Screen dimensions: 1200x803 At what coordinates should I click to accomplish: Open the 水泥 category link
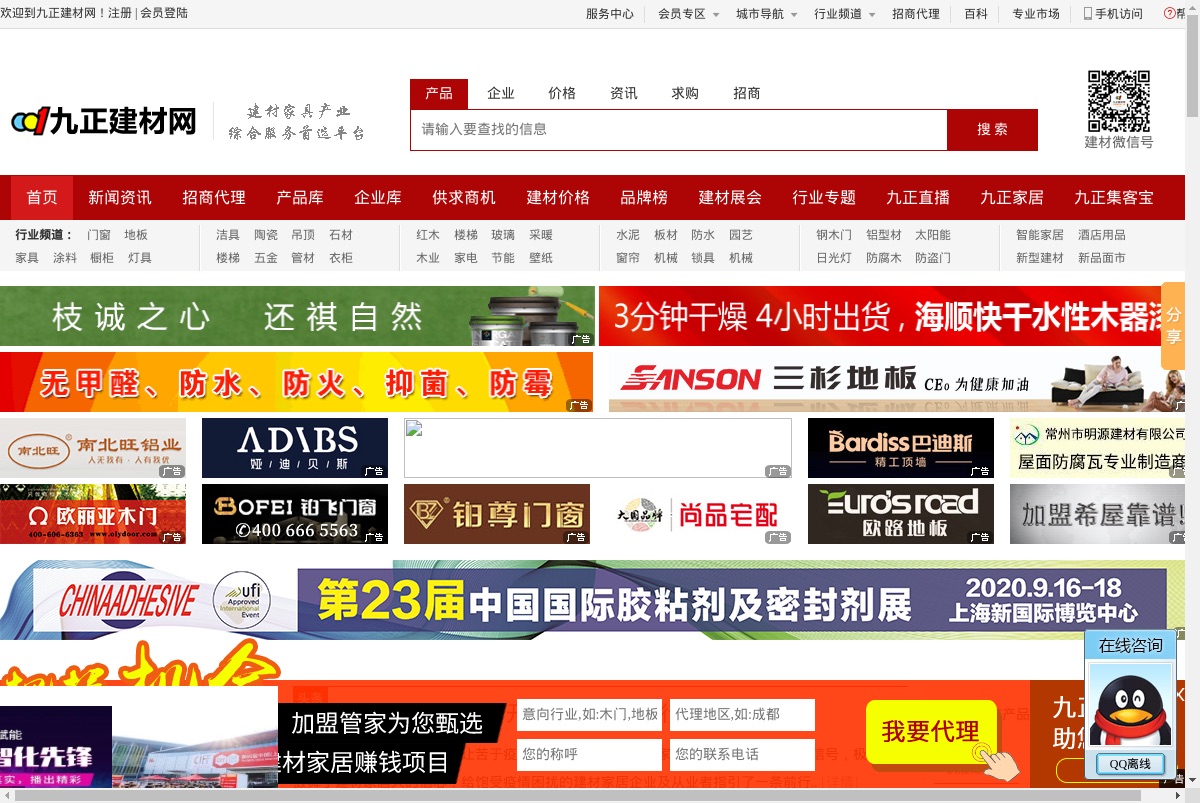coord(628,235)
